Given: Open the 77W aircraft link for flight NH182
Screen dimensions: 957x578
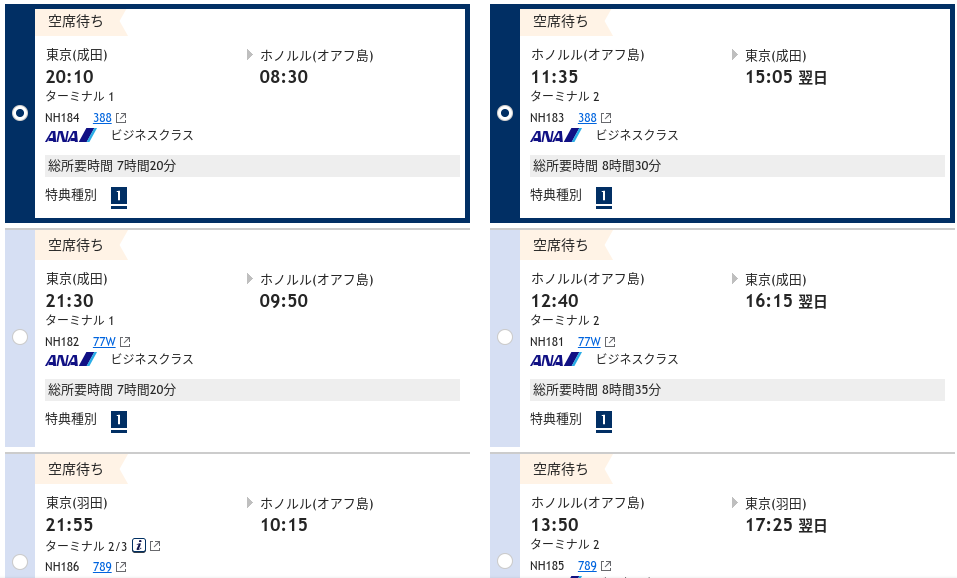Looking at the screenshot, I should 104,342.
